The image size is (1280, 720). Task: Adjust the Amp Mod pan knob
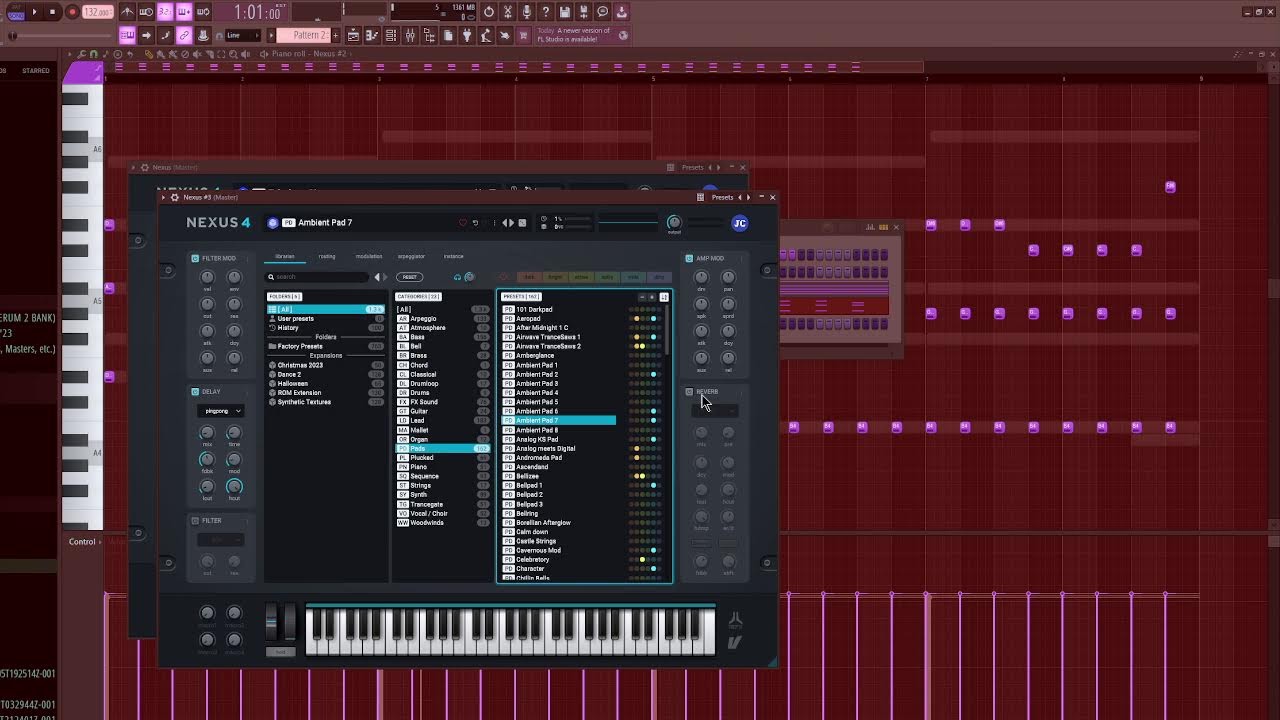tap(728, 277)
